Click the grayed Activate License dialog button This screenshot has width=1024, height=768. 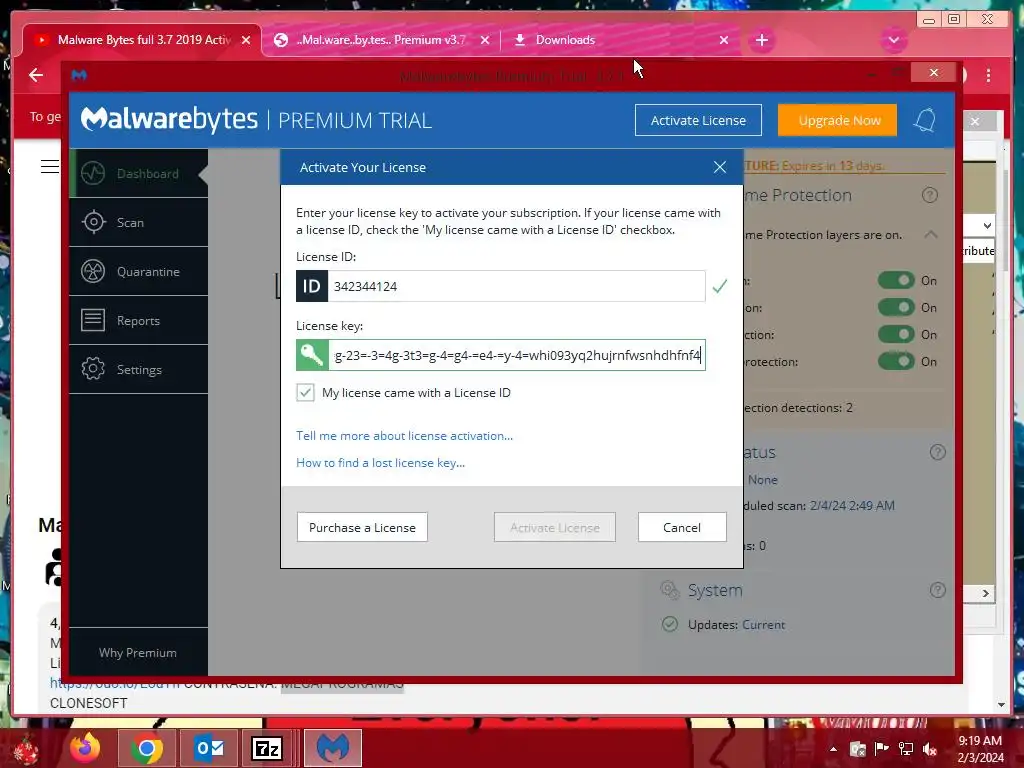pyautogui.click(x=554, y=527)
